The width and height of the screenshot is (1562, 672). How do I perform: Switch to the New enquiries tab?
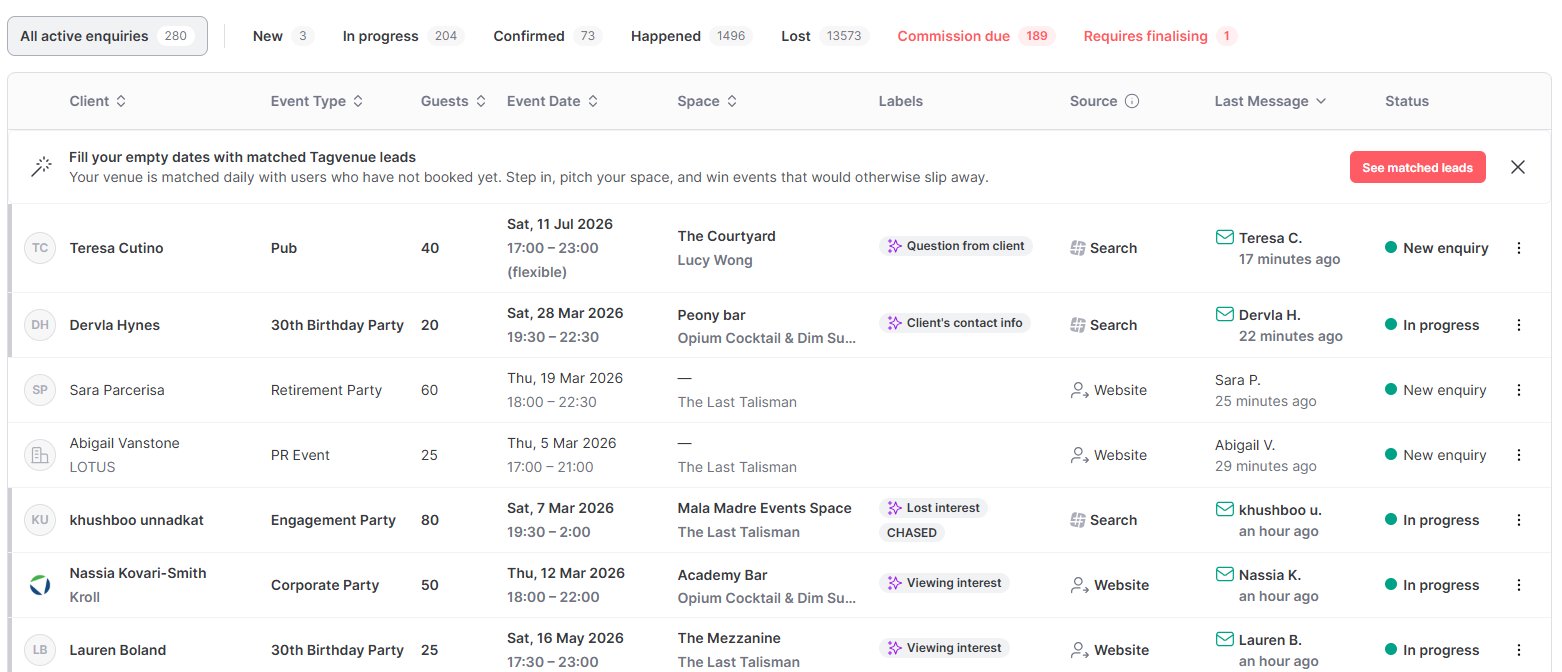point(283,36)
